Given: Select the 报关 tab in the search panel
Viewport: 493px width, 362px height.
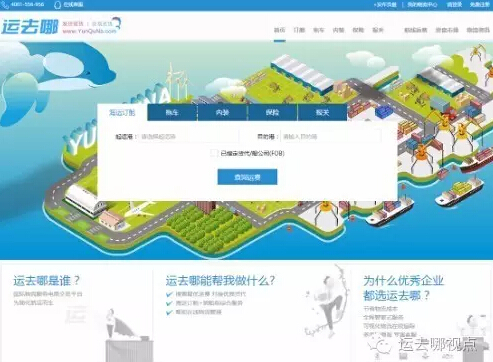Looking at the screenshot, I should tap(322, 112).
